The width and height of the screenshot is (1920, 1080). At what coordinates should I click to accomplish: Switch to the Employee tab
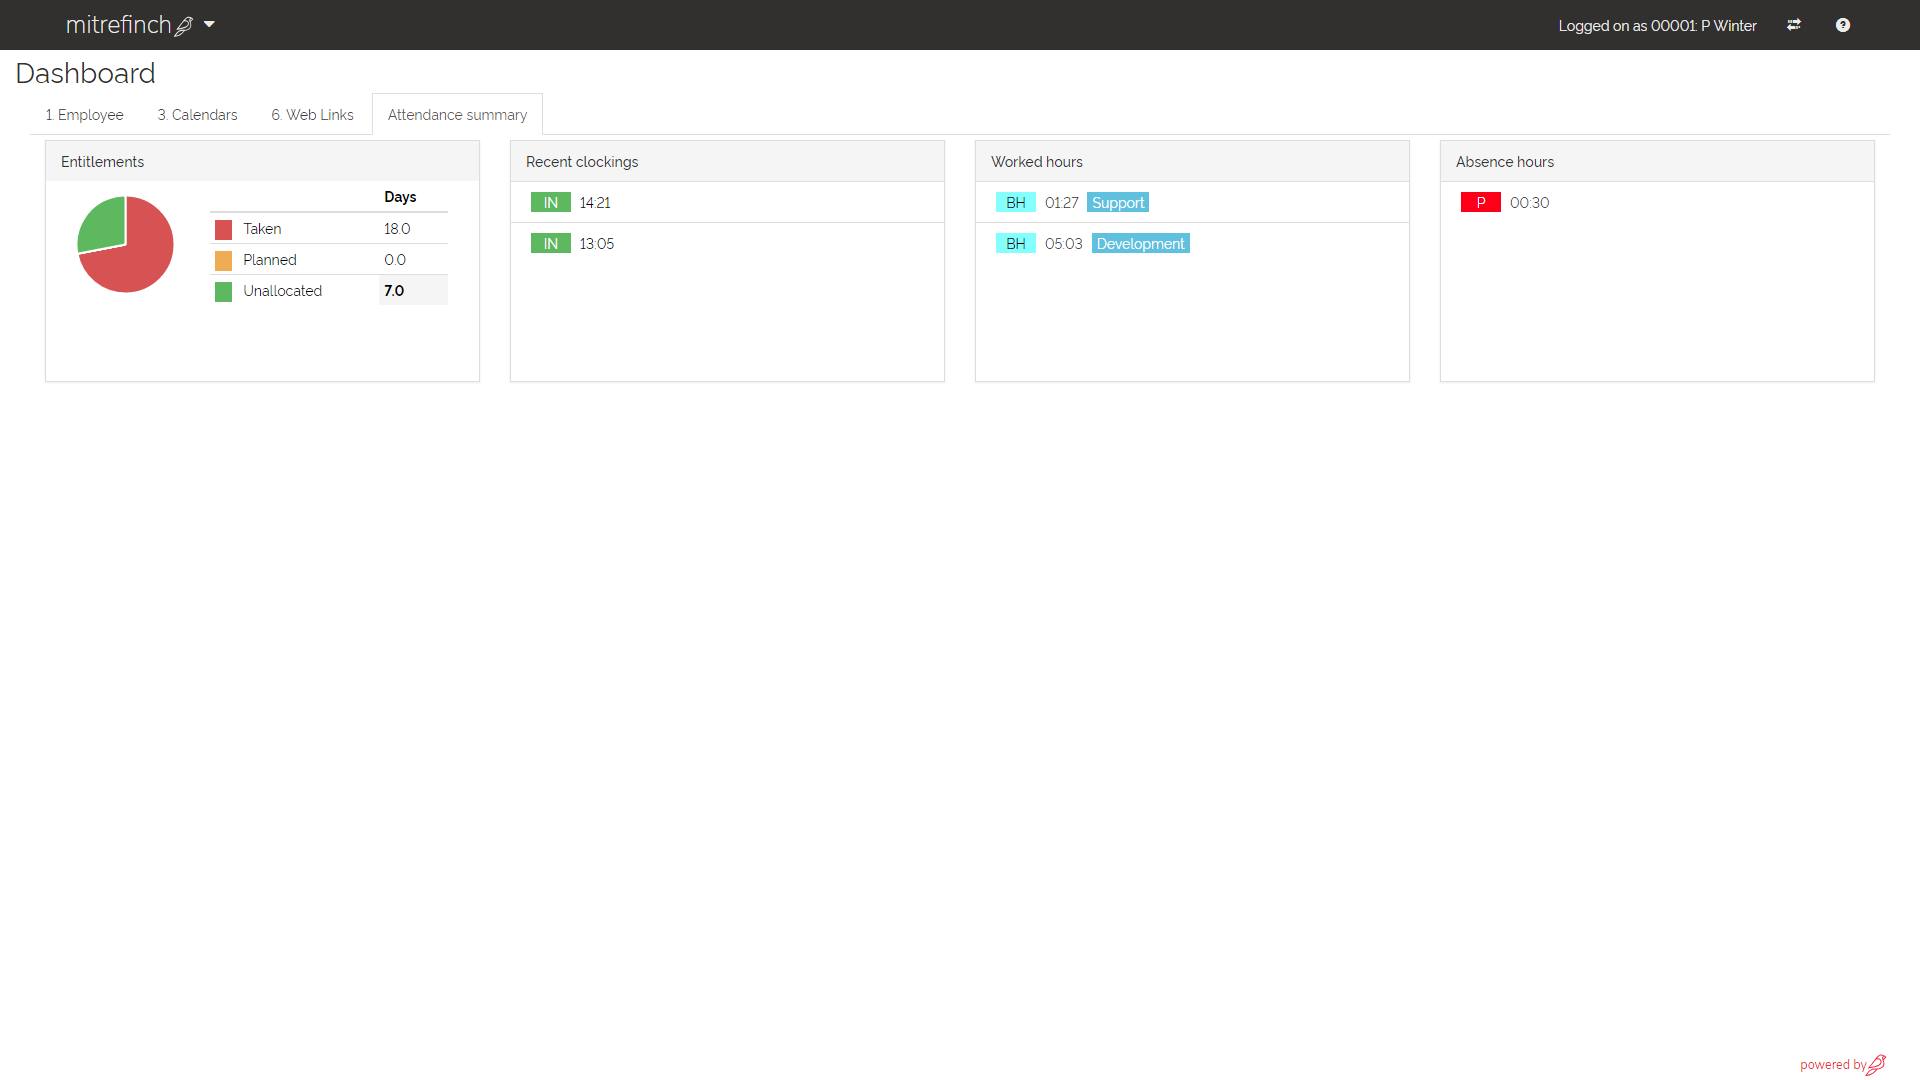click(x=84, y=114)
